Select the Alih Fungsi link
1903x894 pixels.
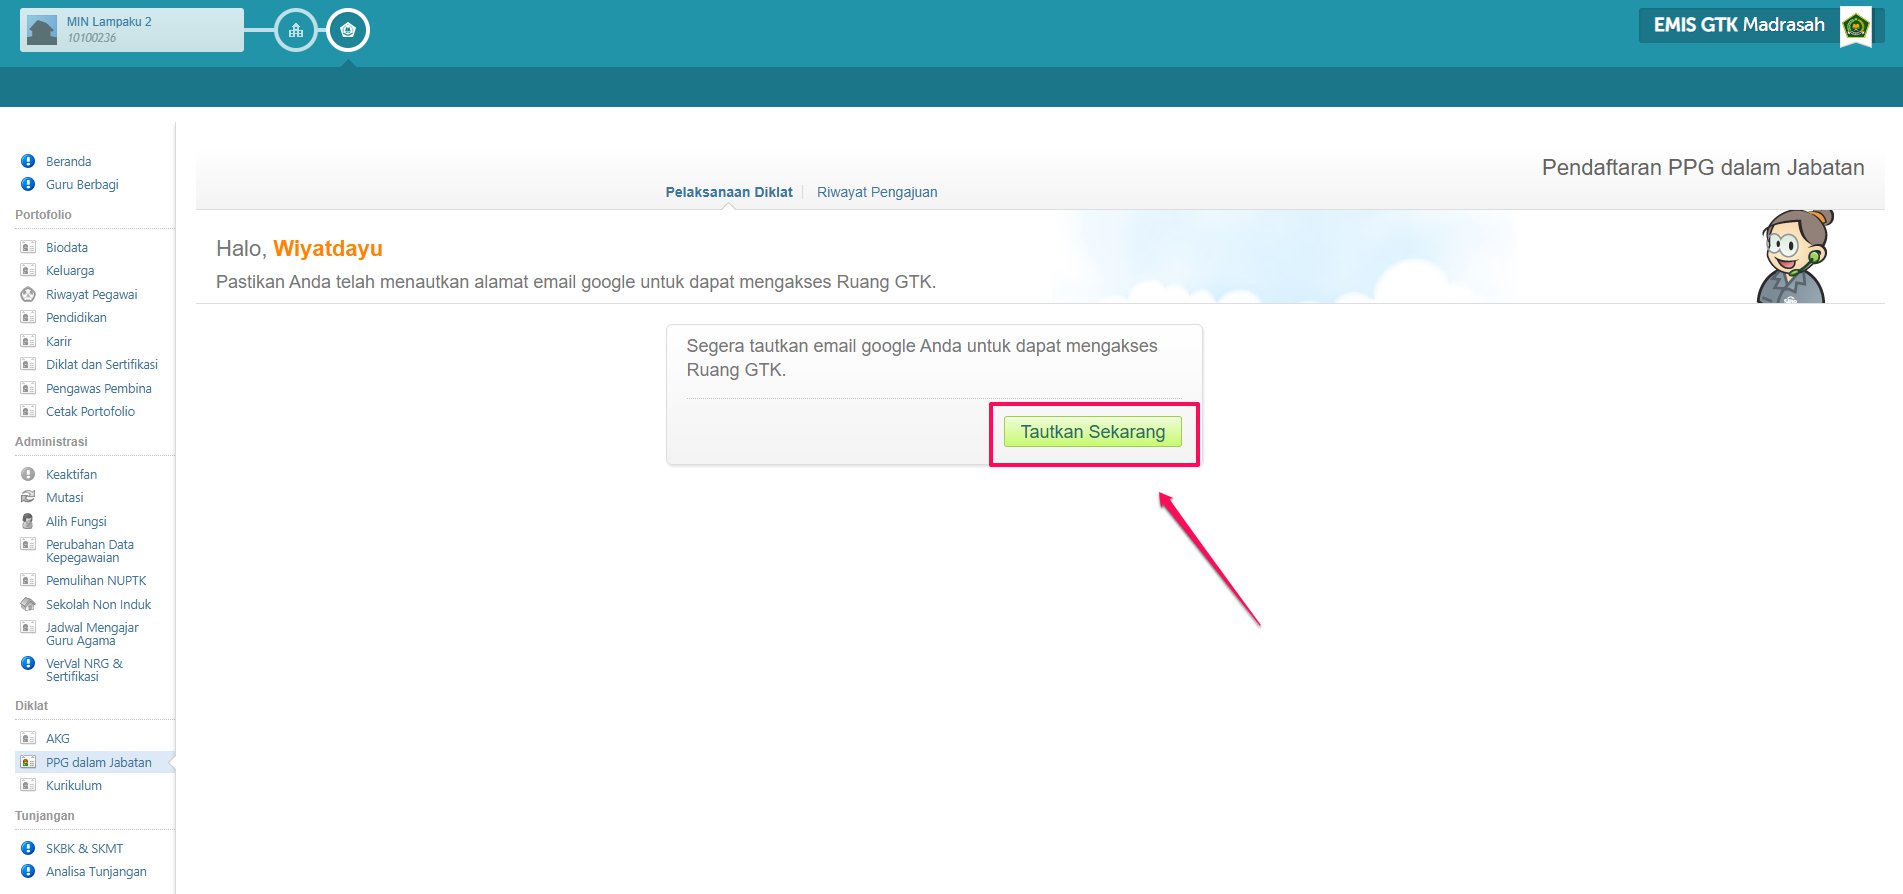pyautogui.click(x=76, y=521)
